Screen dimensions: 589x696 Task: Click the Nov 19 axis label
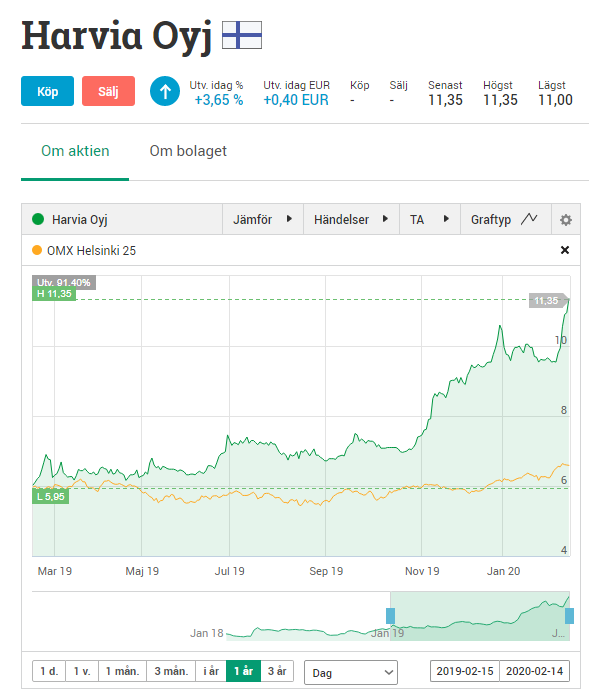tap(422, 571)
